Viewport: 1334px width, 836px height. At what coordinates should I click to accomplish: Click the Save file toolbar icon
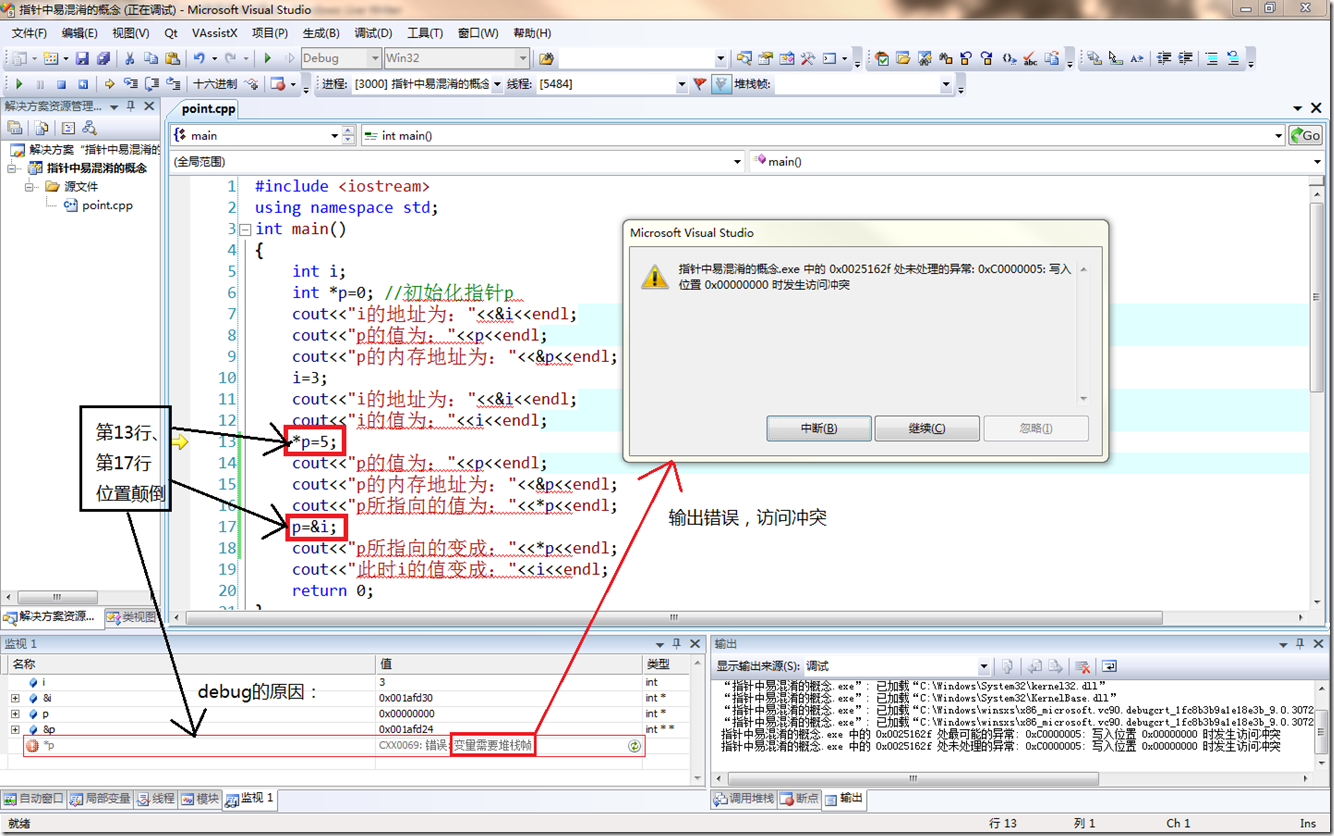(82, 58)
